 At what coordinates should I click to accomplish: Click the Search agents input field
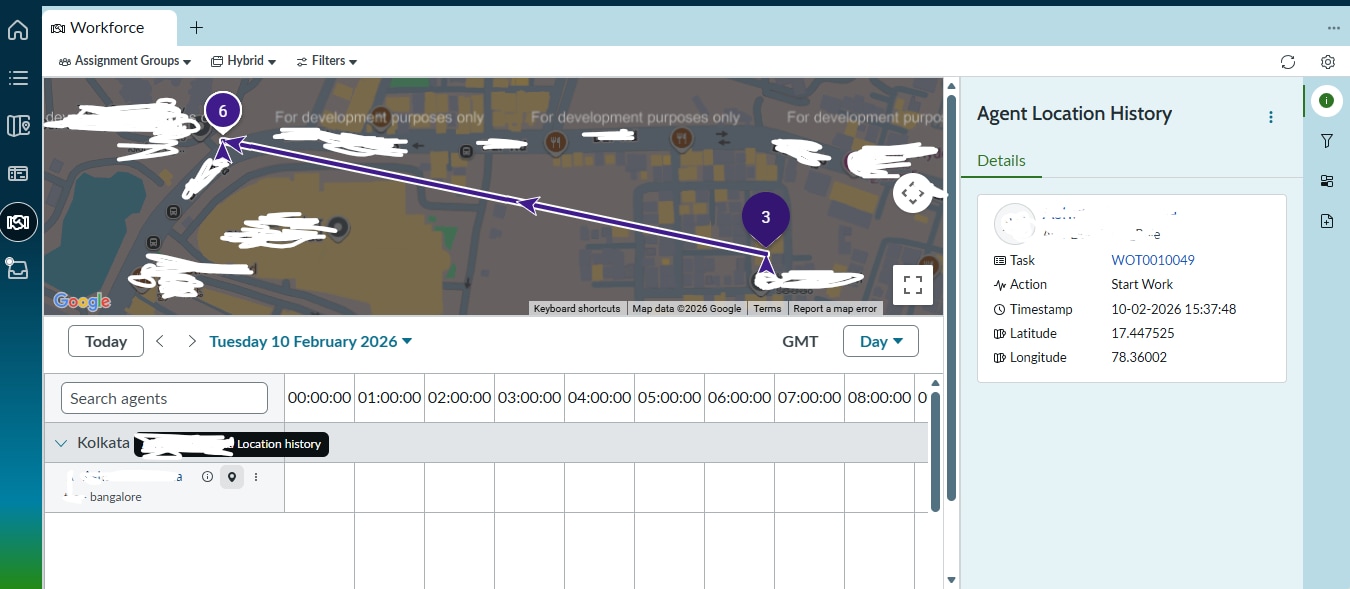tap(165, 398)
